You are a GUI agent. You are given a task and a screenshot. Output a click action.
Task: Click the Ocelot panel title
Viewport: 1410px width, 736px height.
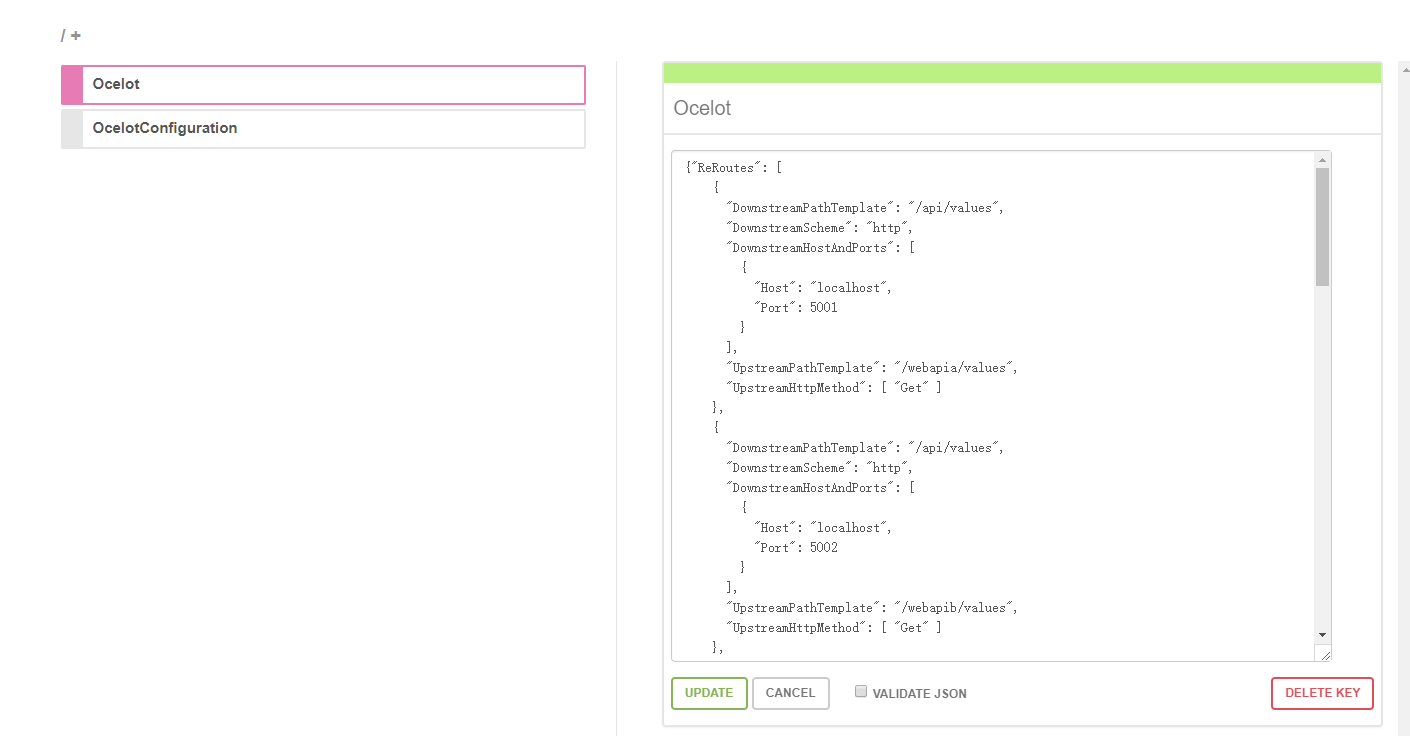(702, 108)
